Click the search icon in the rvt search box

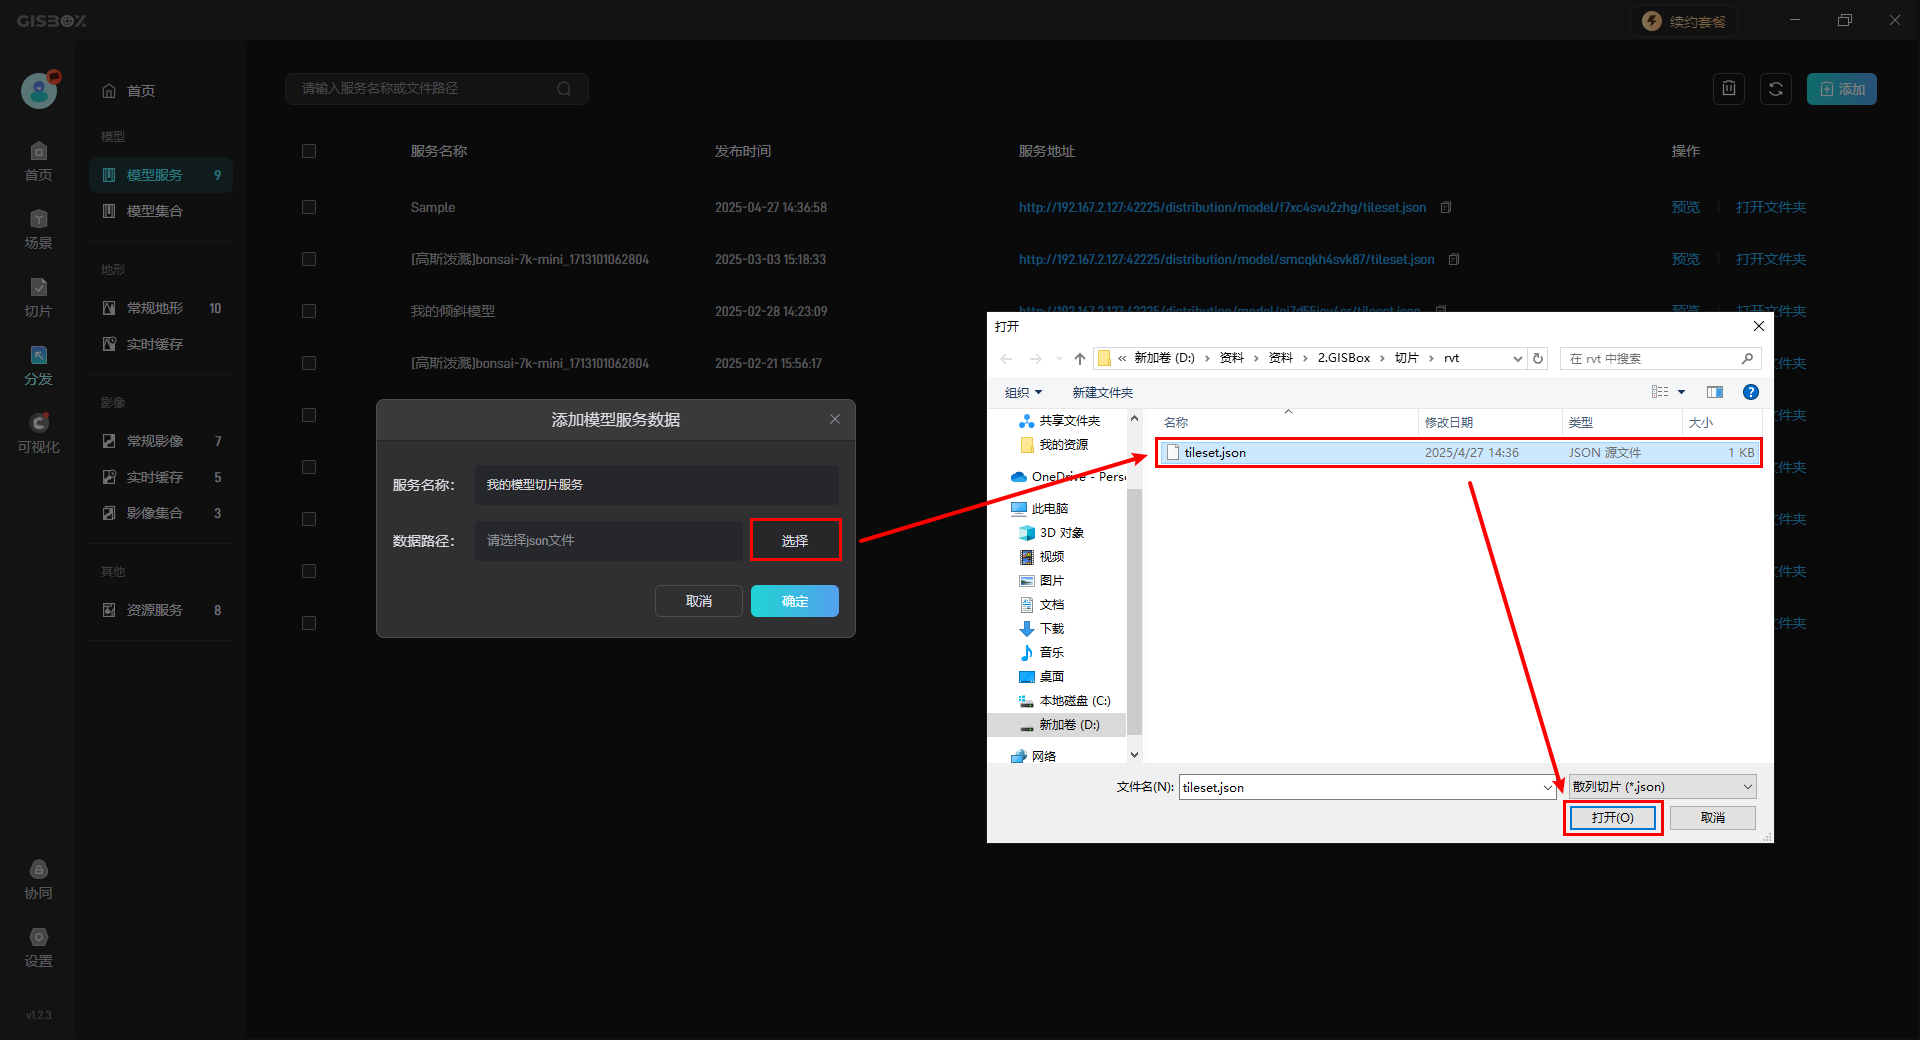(1747, 358)
